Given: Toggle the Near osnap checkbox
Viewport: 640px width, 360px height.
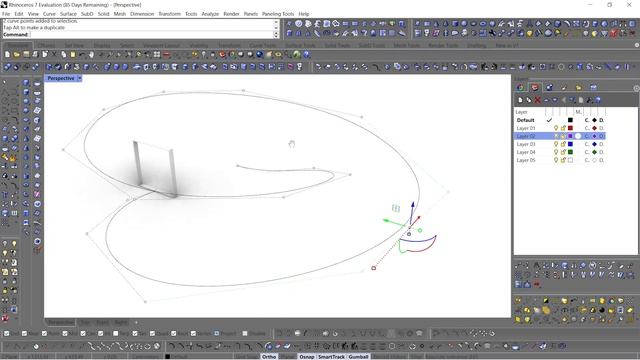Looking at the screenshot, I should coord(24,333).
